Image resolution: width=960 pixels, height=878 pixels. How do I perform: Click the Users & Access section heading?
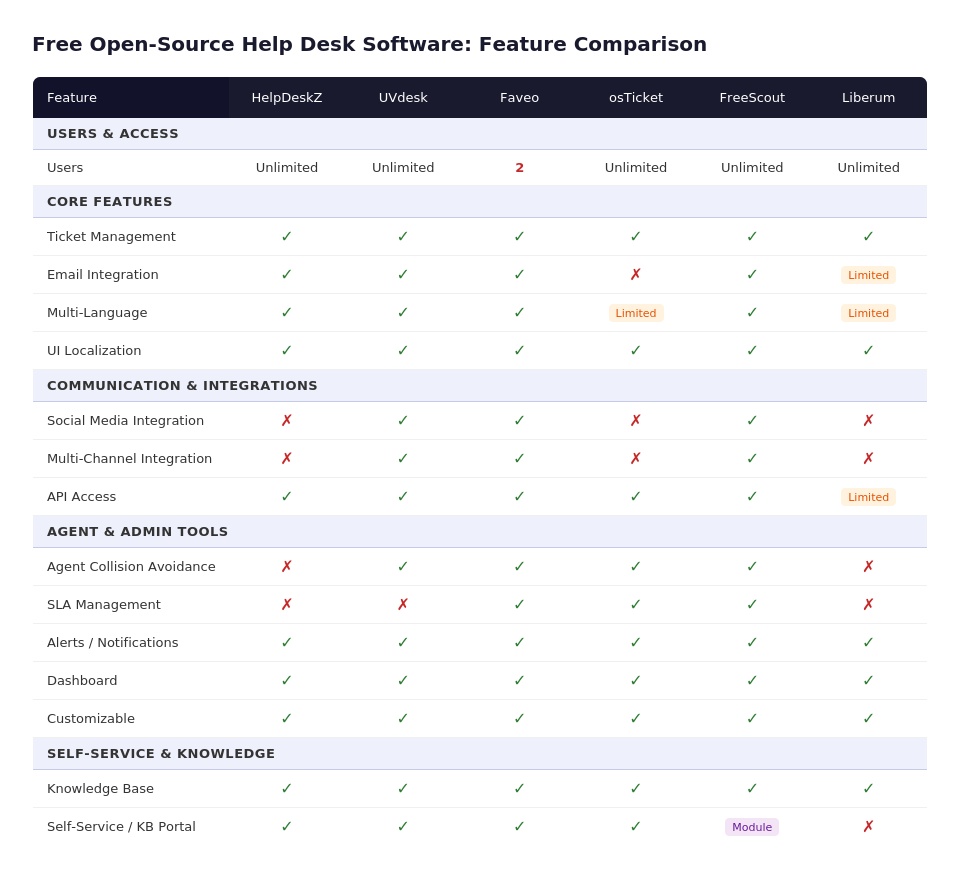[113, 133]
